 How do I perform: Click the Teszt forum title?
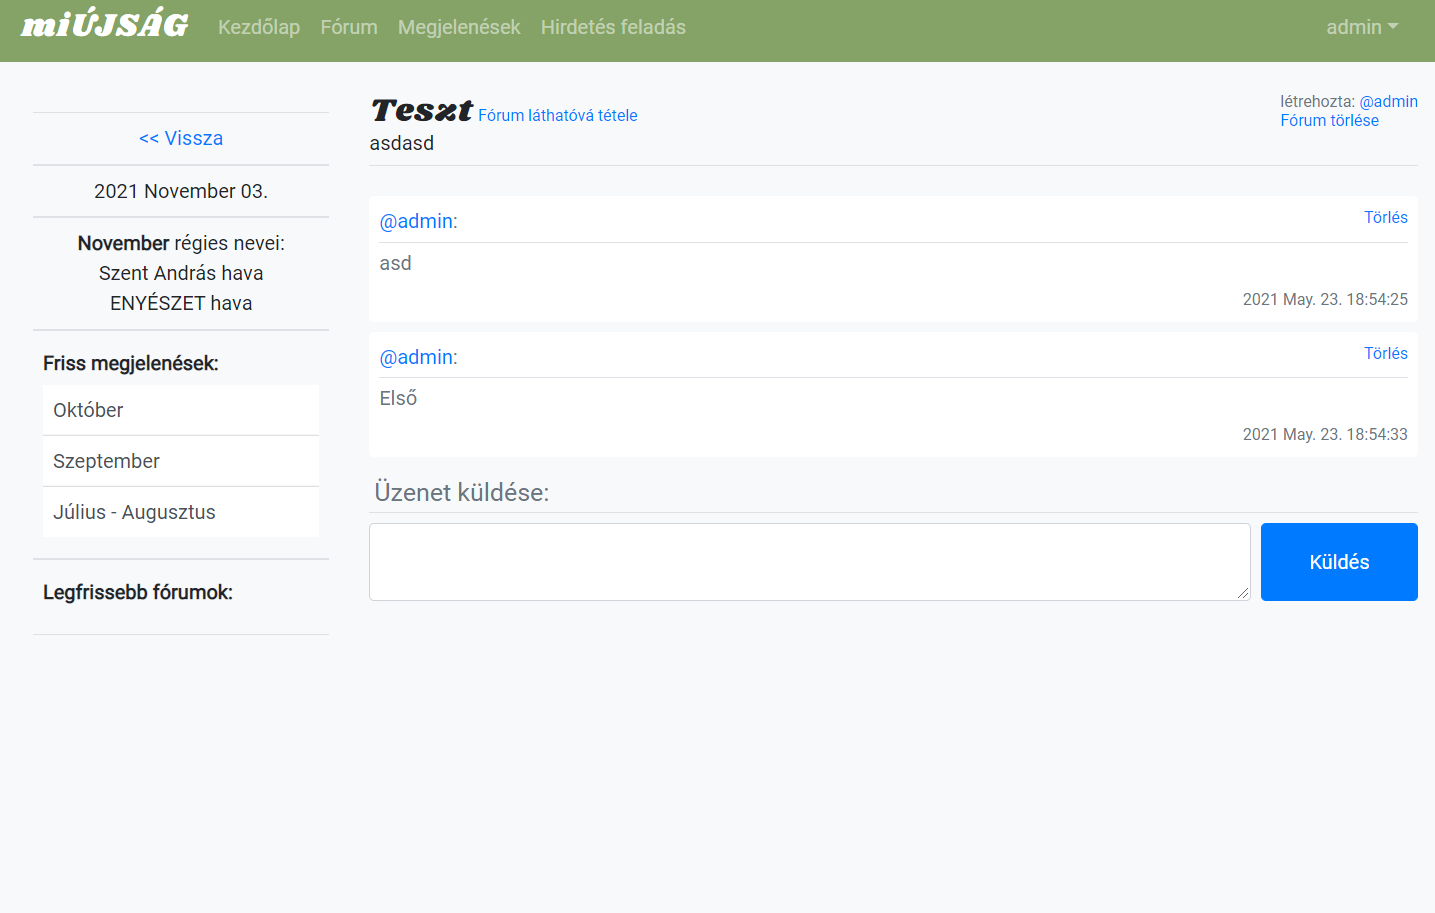pos(421,110)
